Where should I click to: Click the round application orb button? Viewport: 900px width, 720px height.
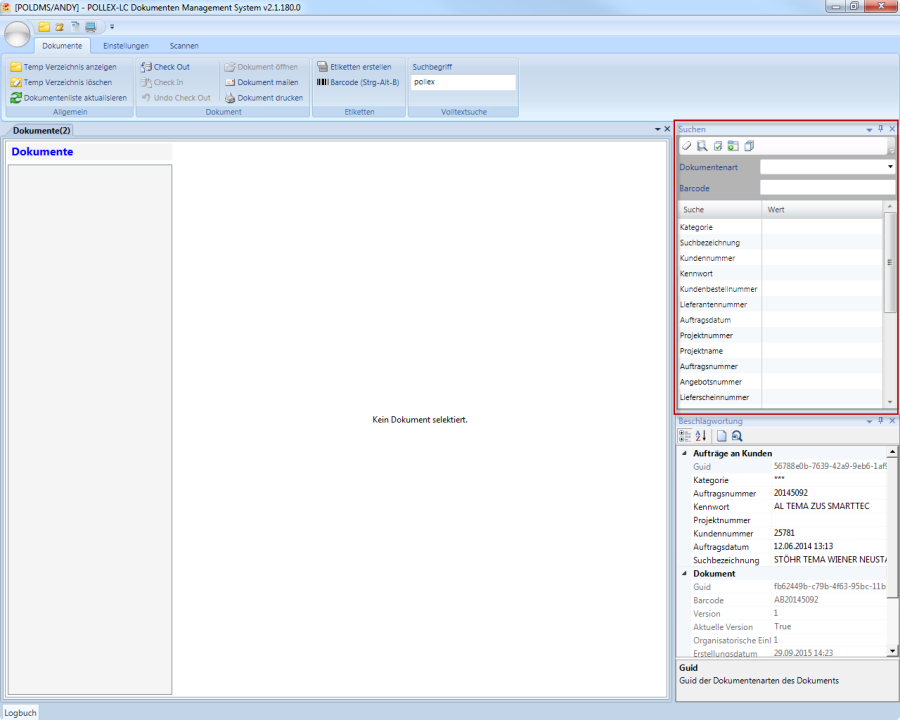point(18,35)
